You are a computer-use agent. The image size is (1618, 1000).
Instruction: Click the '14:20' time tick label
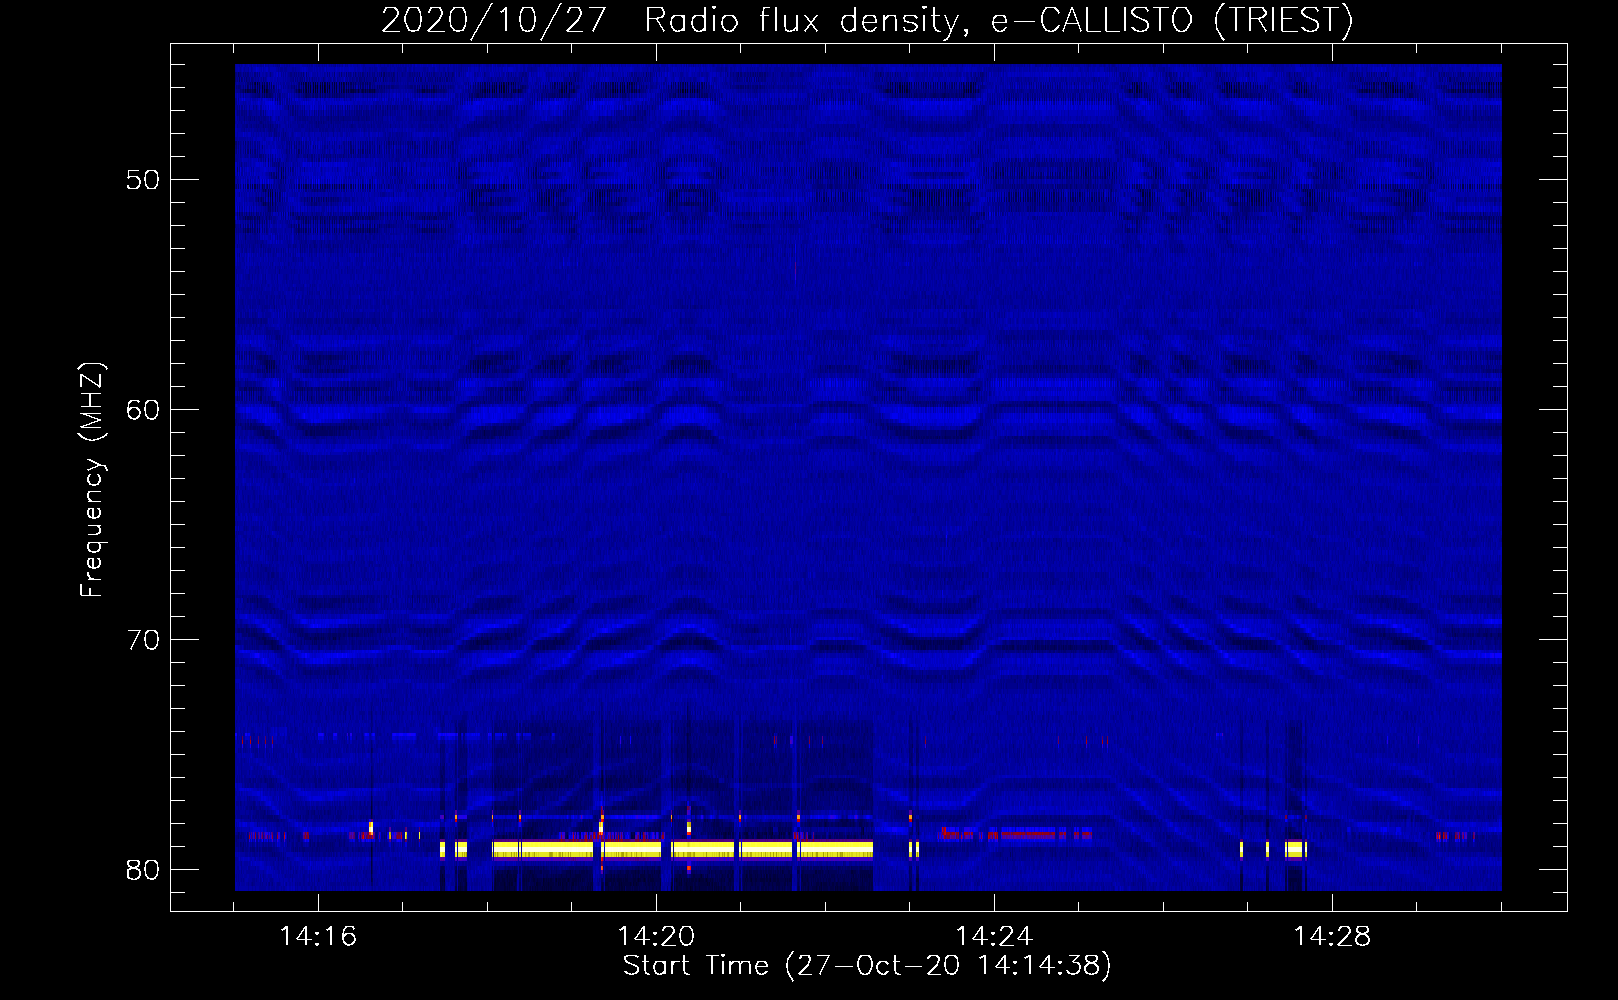(x=656, y=936)
